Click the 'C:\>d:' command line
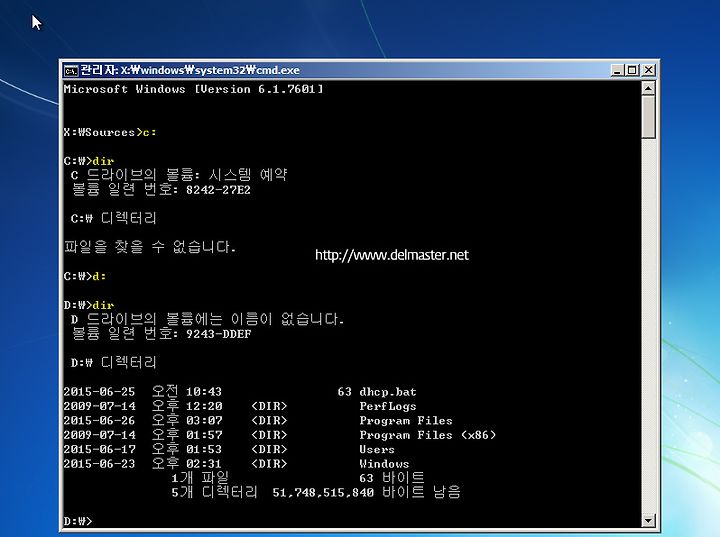Image resolution: width=720 pixels, height=537 pixels. coord(85,276)
